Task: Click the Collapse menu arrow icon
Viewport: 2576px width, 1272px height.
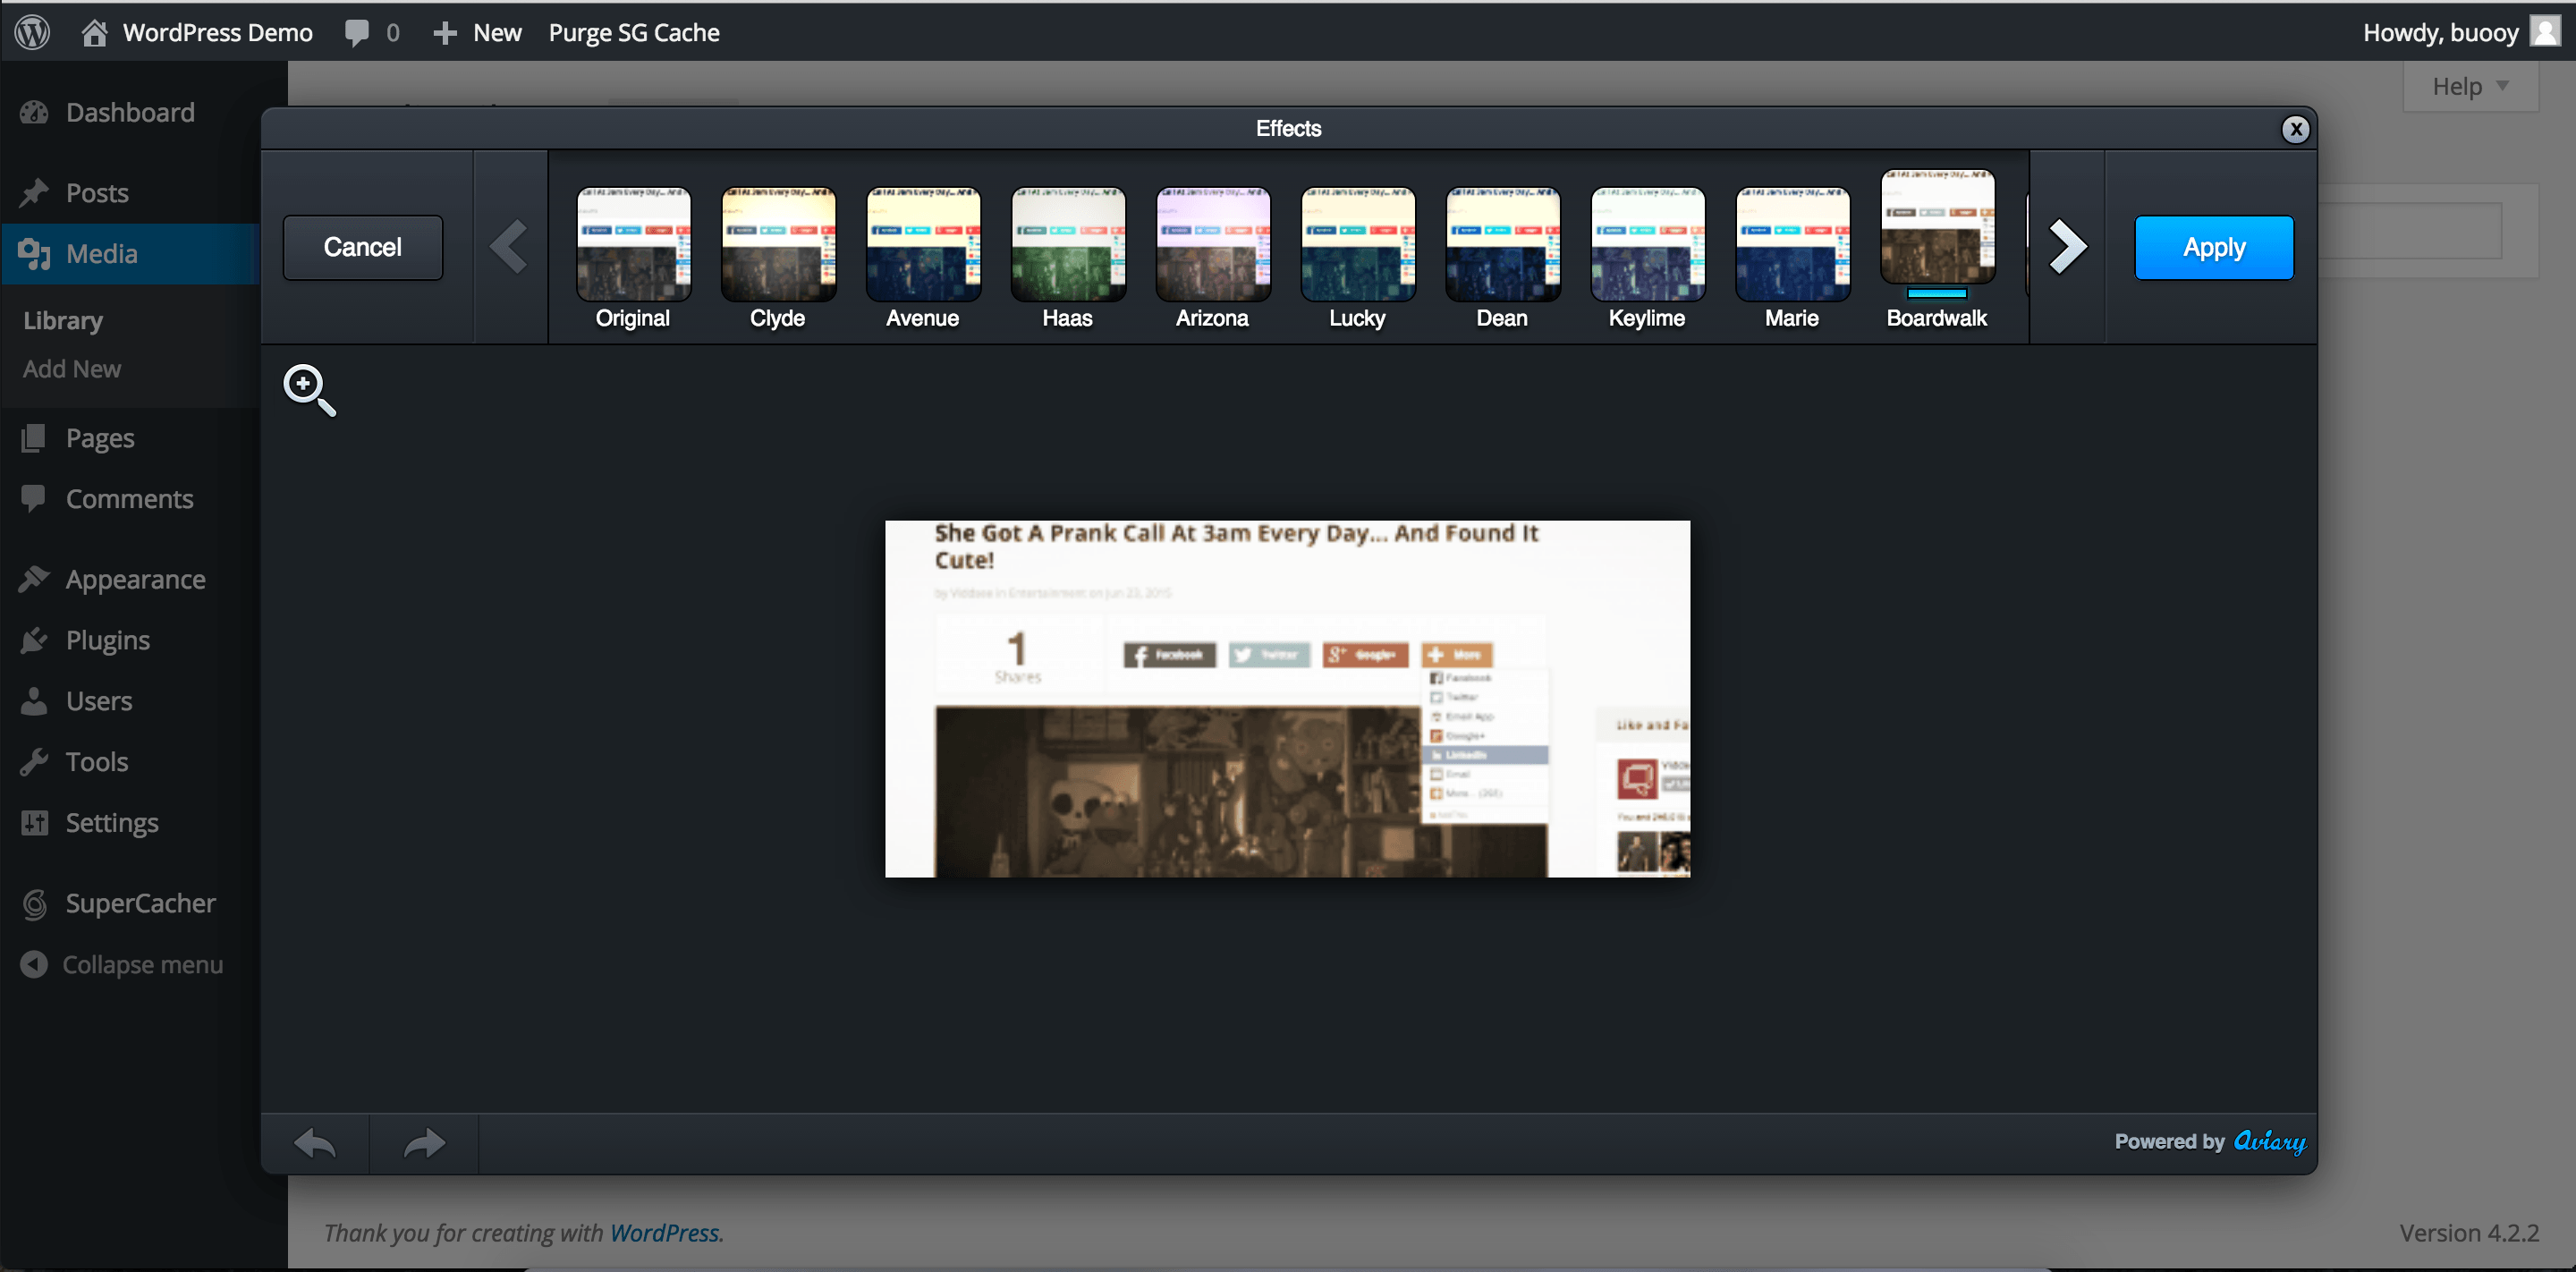Action: click(34, 964)
